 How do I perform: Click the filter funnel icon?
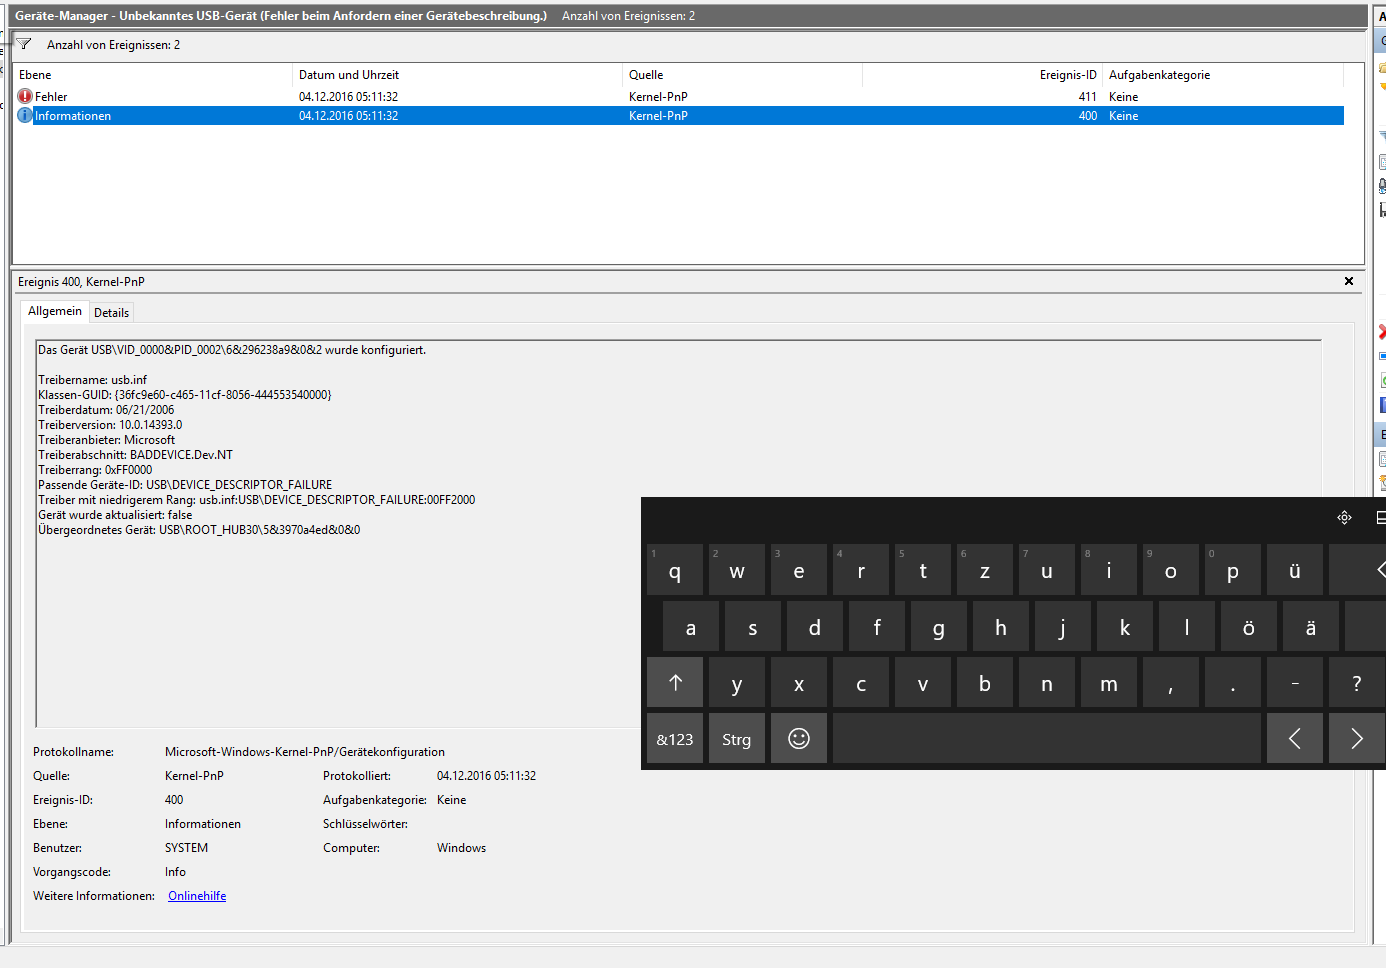point(24,44)
